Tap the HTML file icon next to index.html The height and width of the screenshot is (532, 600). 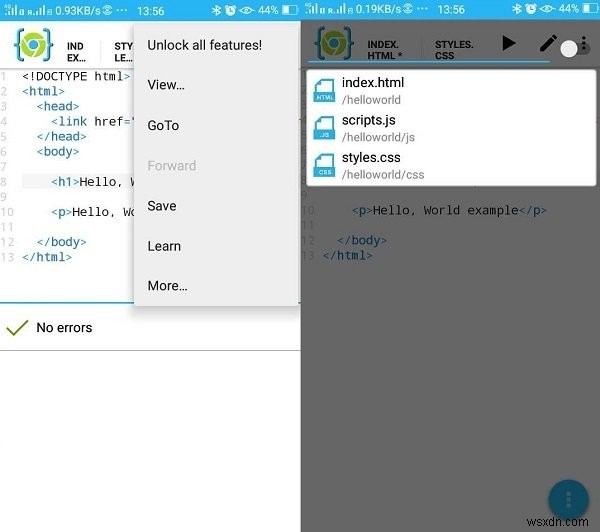pyautogui.click(x=324, y=90)
